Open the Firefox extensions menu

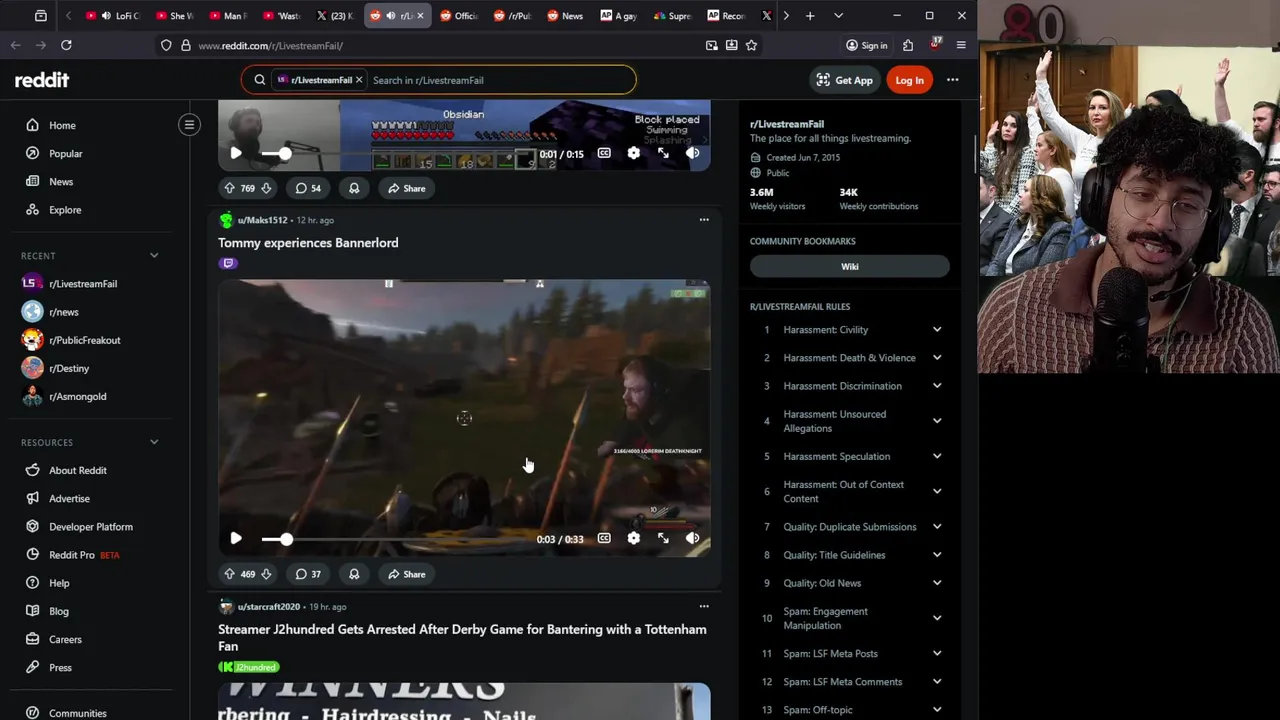908,45
